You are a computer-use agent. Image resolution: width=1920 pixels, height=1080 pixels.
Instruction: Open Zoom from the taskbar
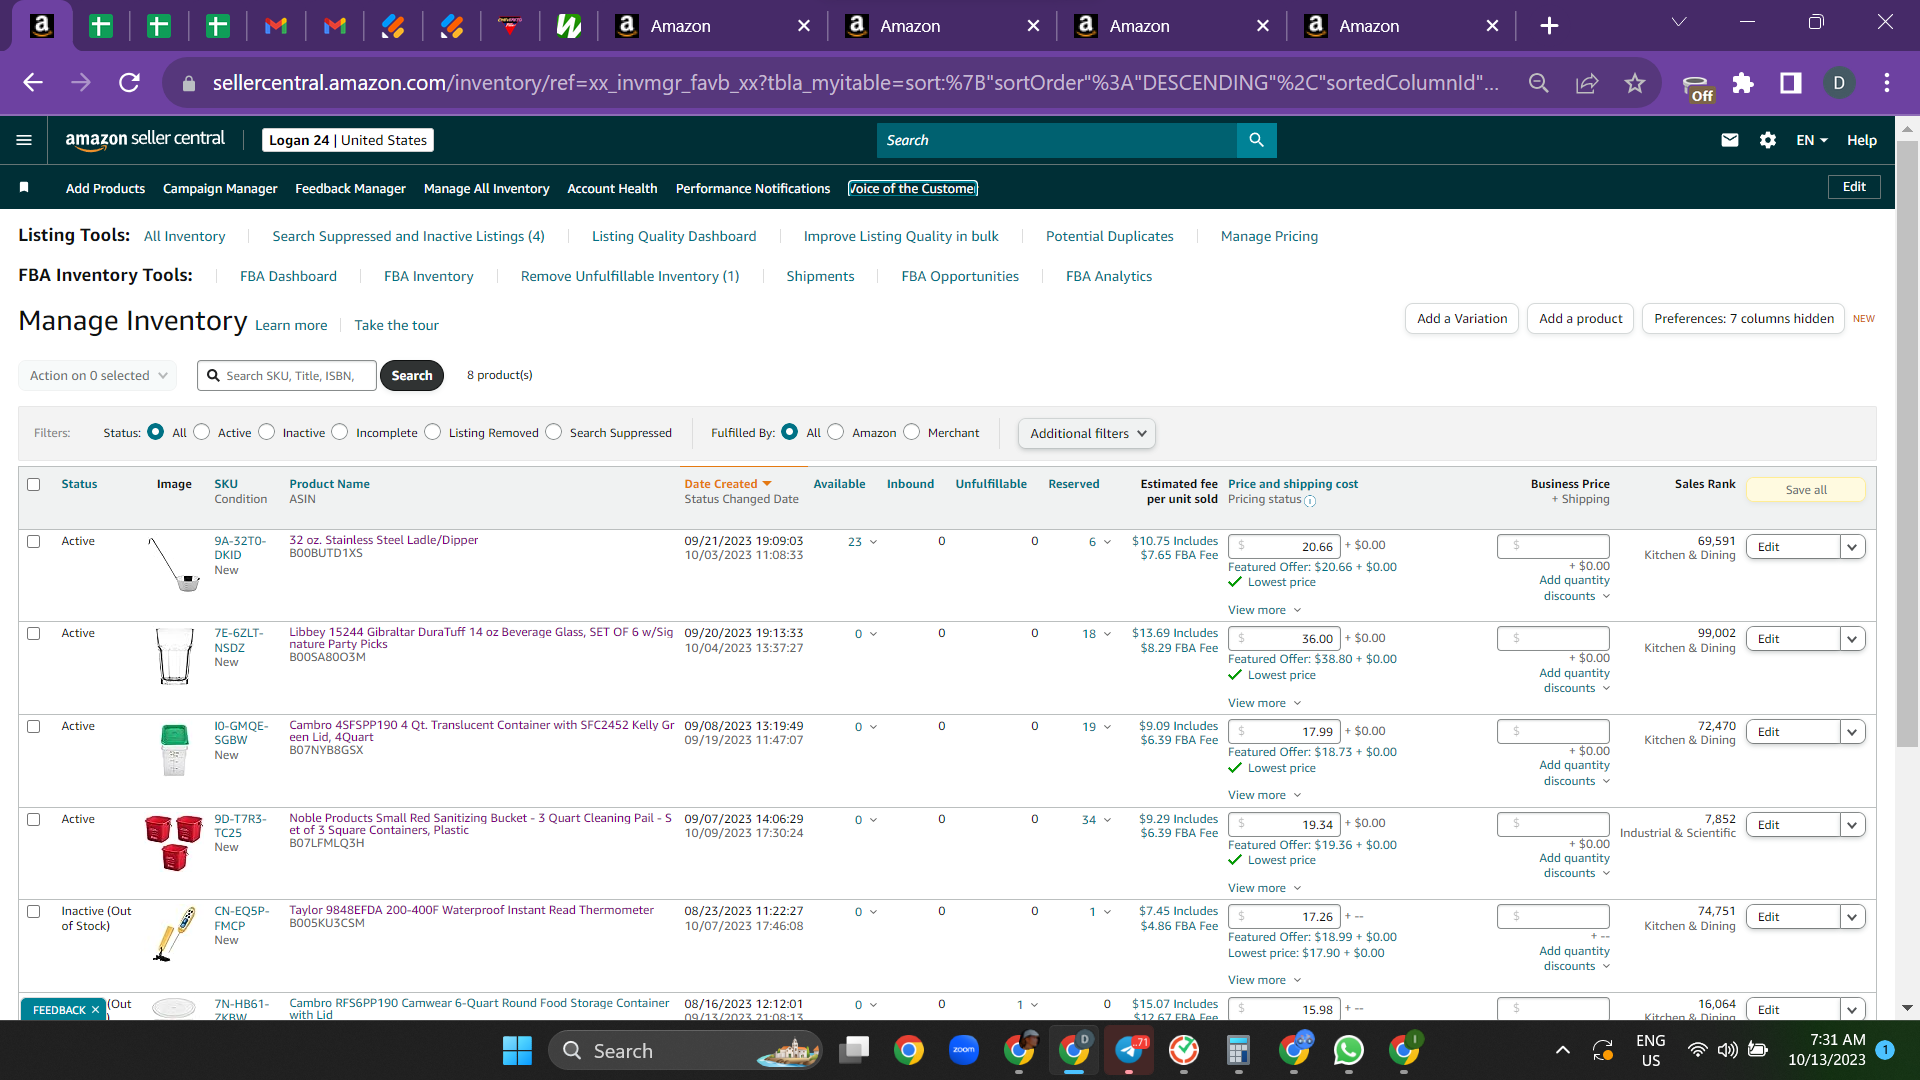(x=964, y=1051)
